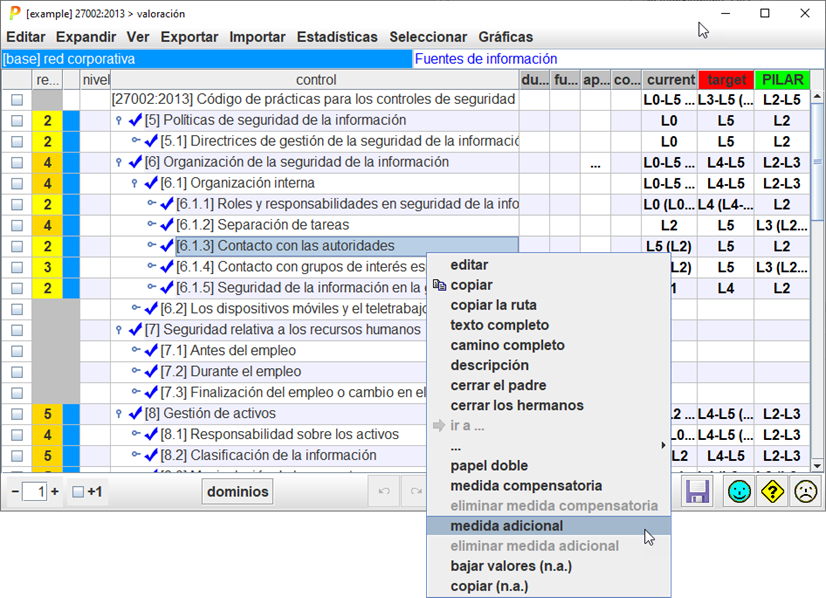Click the Fuentes de información label
Screen dimensions: 826x598
485,59
